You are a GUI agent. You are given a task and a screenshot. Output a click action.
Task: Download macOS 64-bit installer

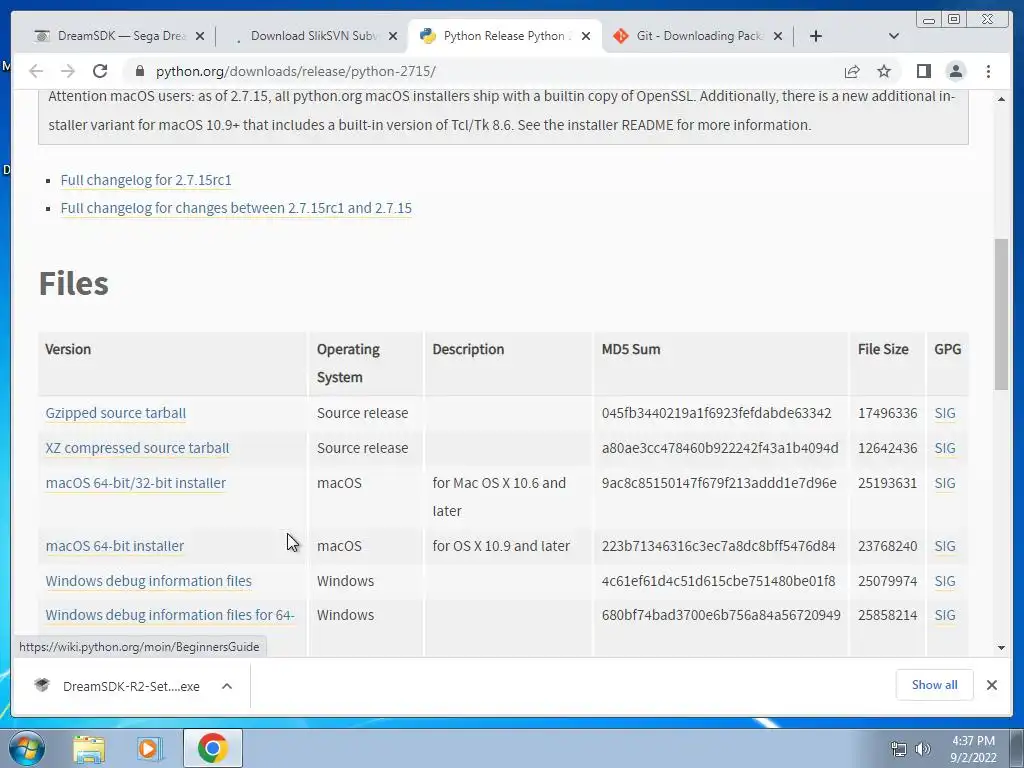point(114,545)
